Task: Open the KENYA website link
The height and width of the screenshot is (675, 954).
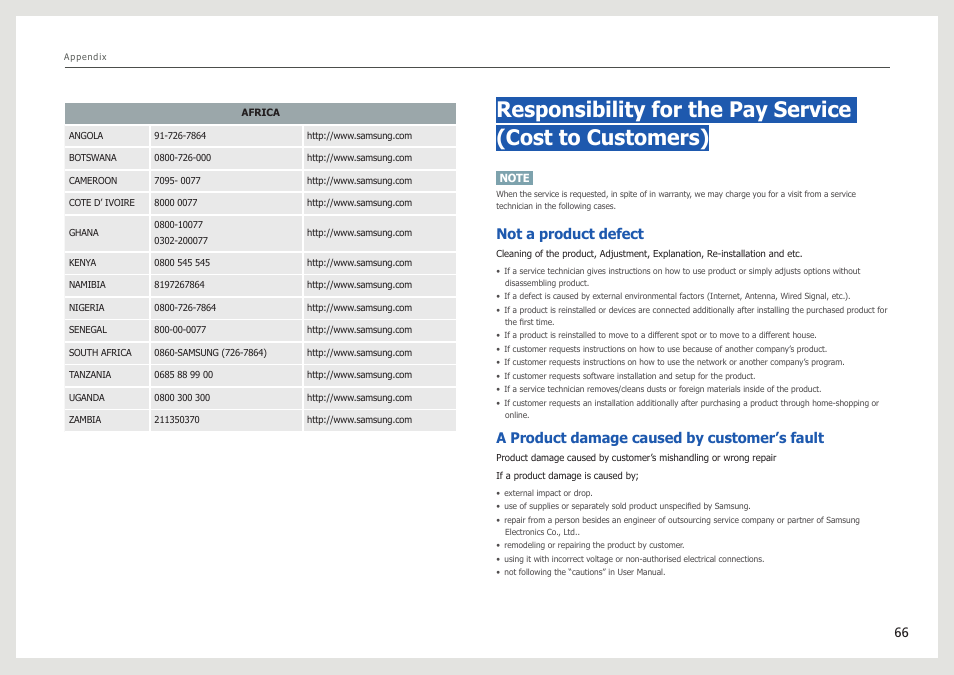Action: coord(359,263)
